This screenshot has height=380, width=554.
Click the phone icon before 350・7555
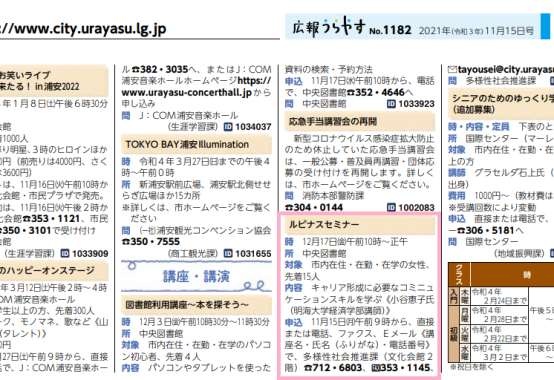tap(126, 242)
